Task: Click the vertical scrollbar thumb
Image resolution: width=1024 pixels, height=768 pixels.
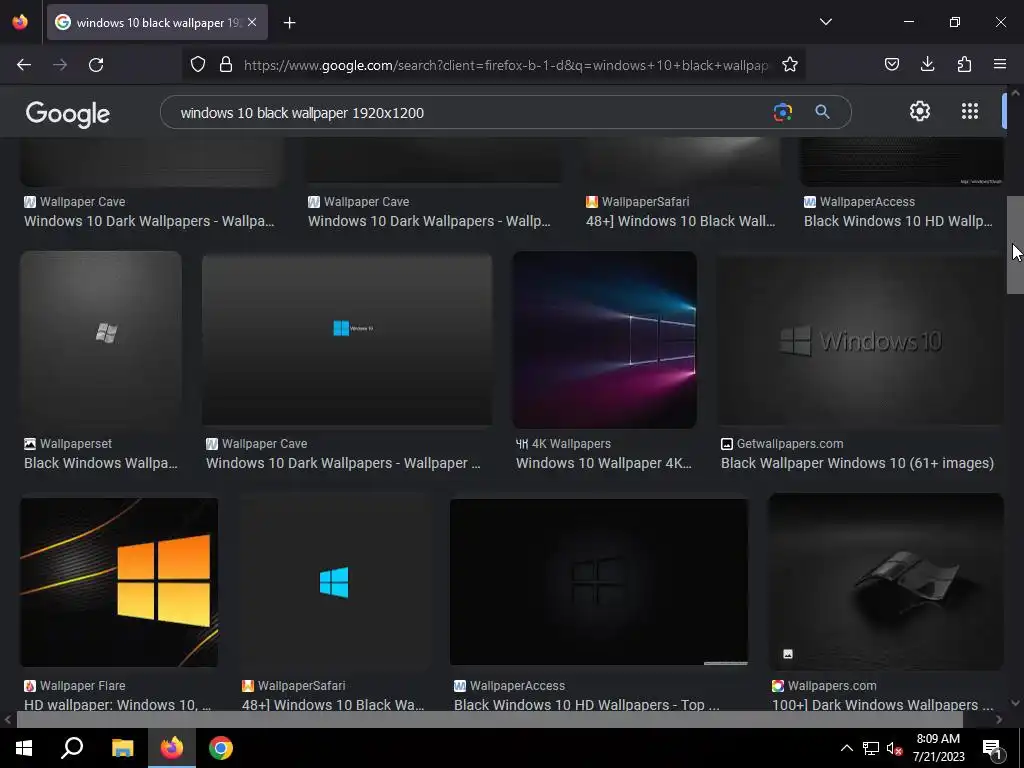Action: tap(1015, 245)
